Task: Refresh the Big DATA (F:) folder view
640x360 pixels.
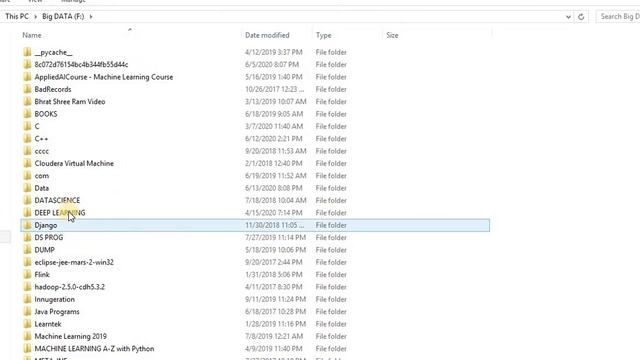Action: [581, 17]
